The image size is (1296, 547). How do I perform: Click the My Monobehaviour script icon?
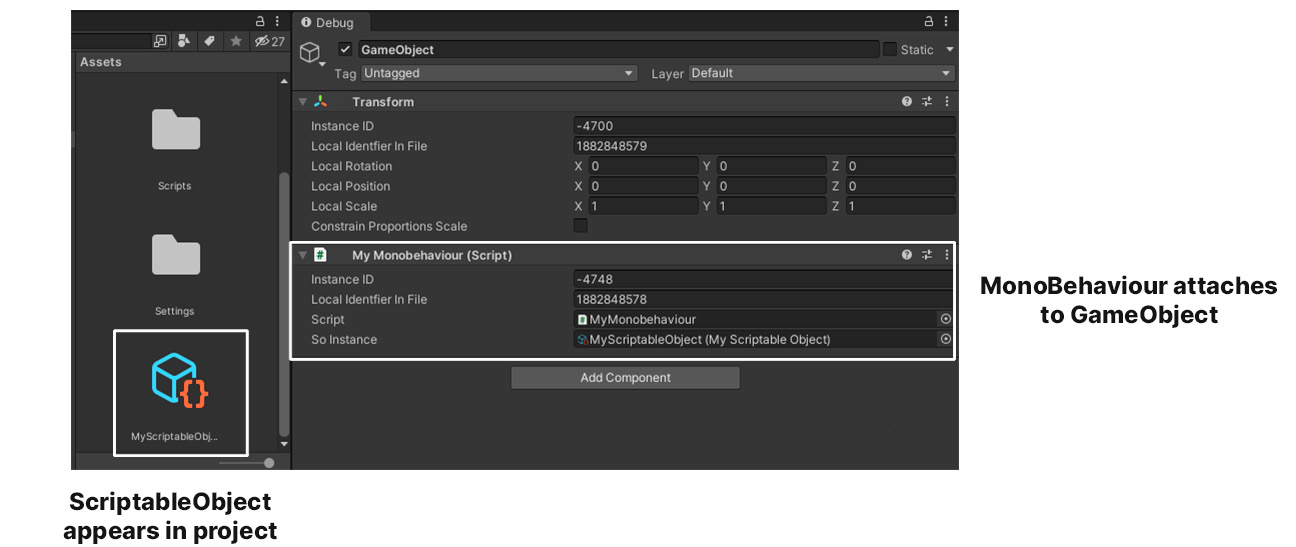click(320, 255)
